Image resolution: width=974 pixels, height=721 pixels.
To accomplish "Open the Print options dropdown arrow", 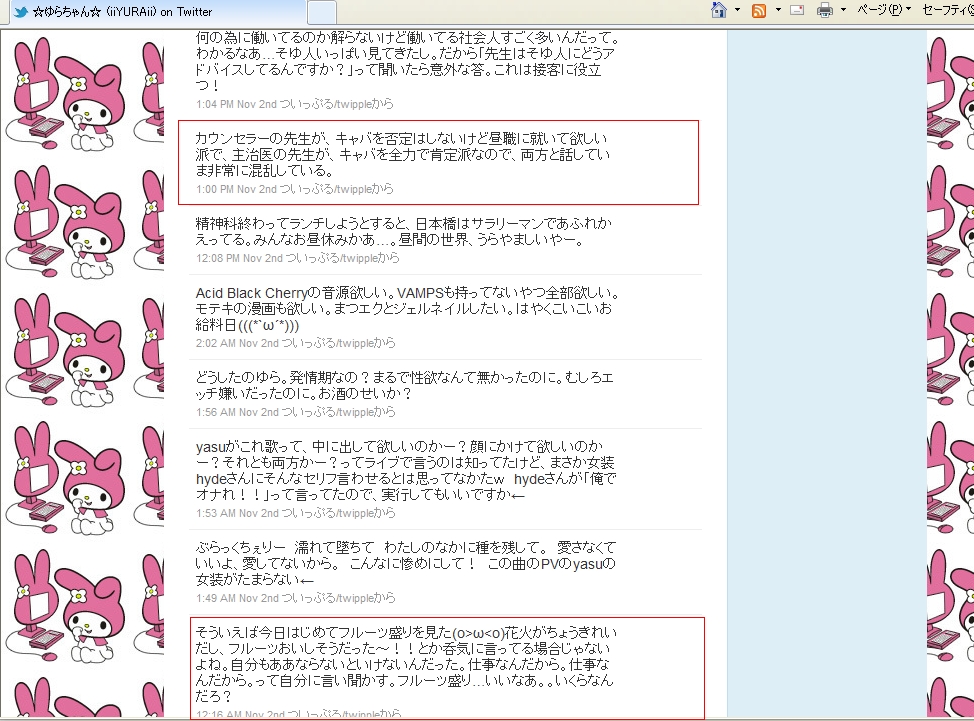I will click(x=843, y=10).
